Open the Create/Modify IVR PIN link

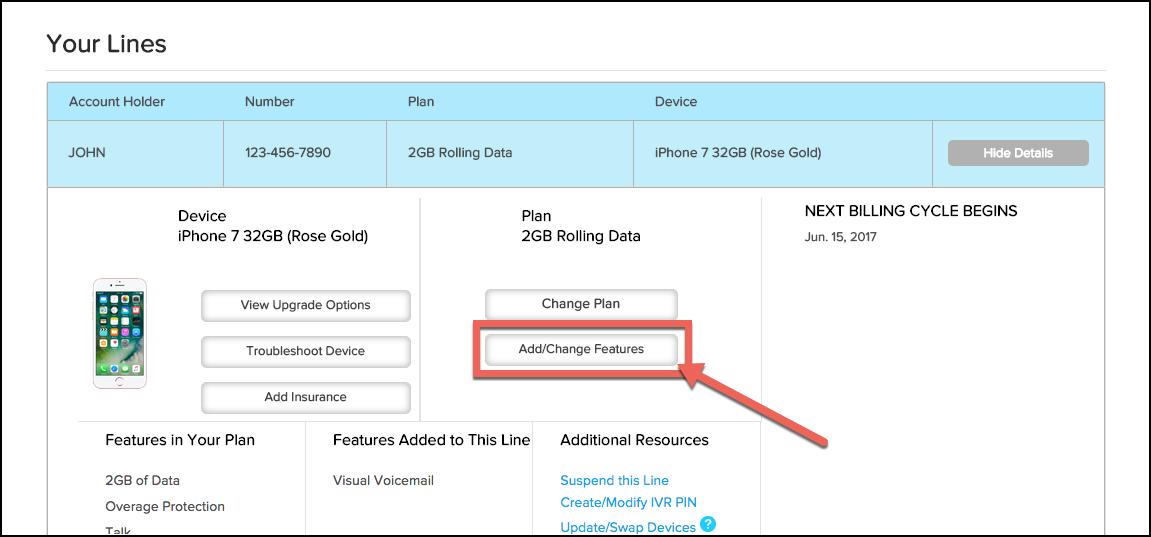click(x=628, y=502)
